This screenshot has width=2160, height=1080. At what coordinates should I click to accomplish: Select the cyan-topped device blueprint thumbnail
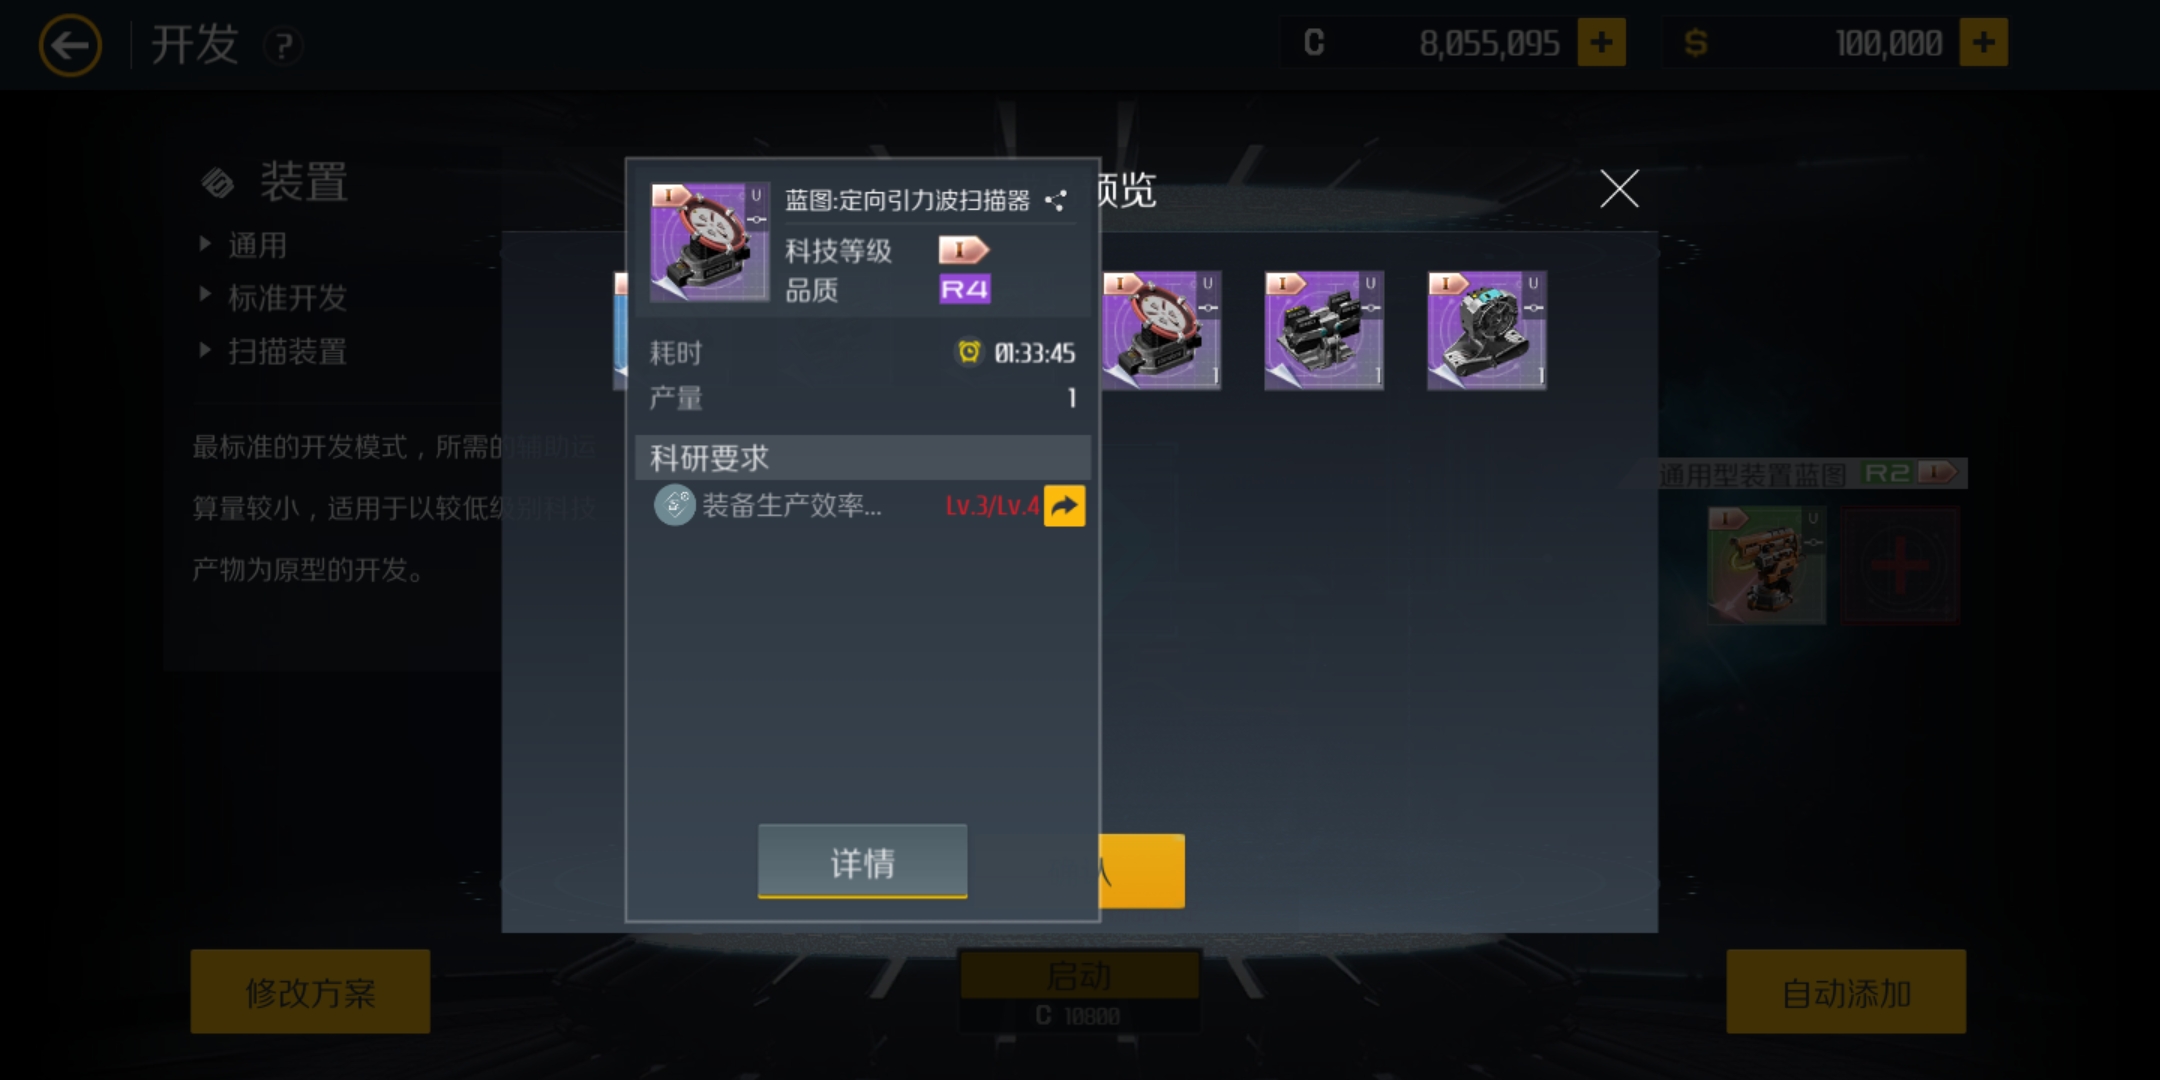click(1487, 330)
